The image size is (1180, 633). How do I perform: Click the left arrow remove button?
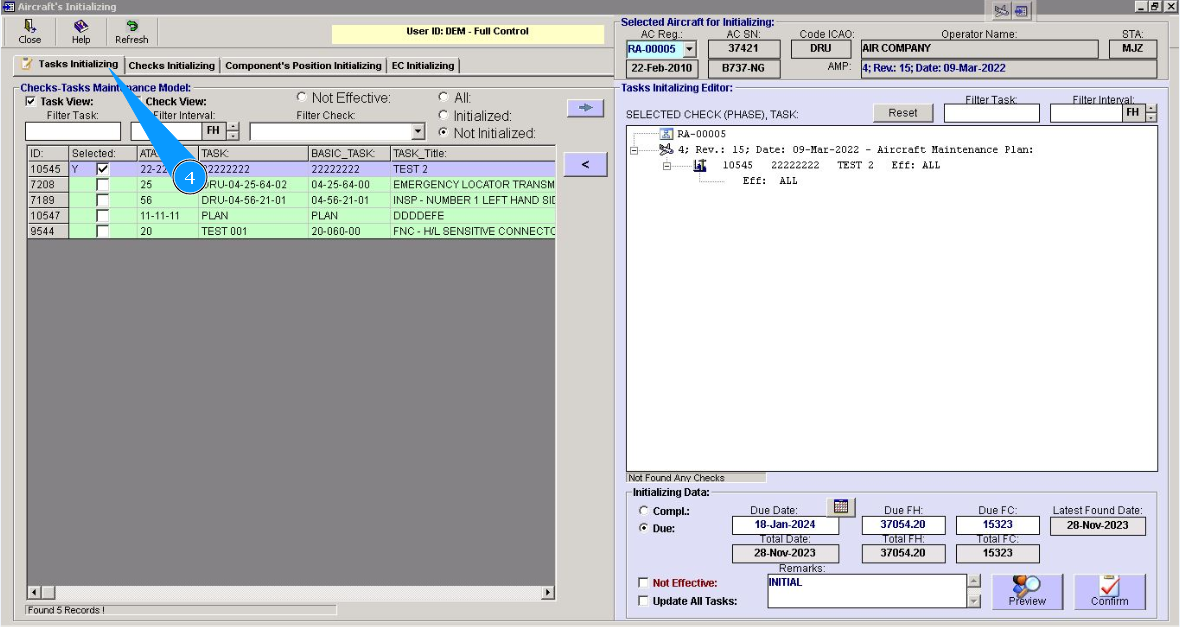tap(585, 165)
